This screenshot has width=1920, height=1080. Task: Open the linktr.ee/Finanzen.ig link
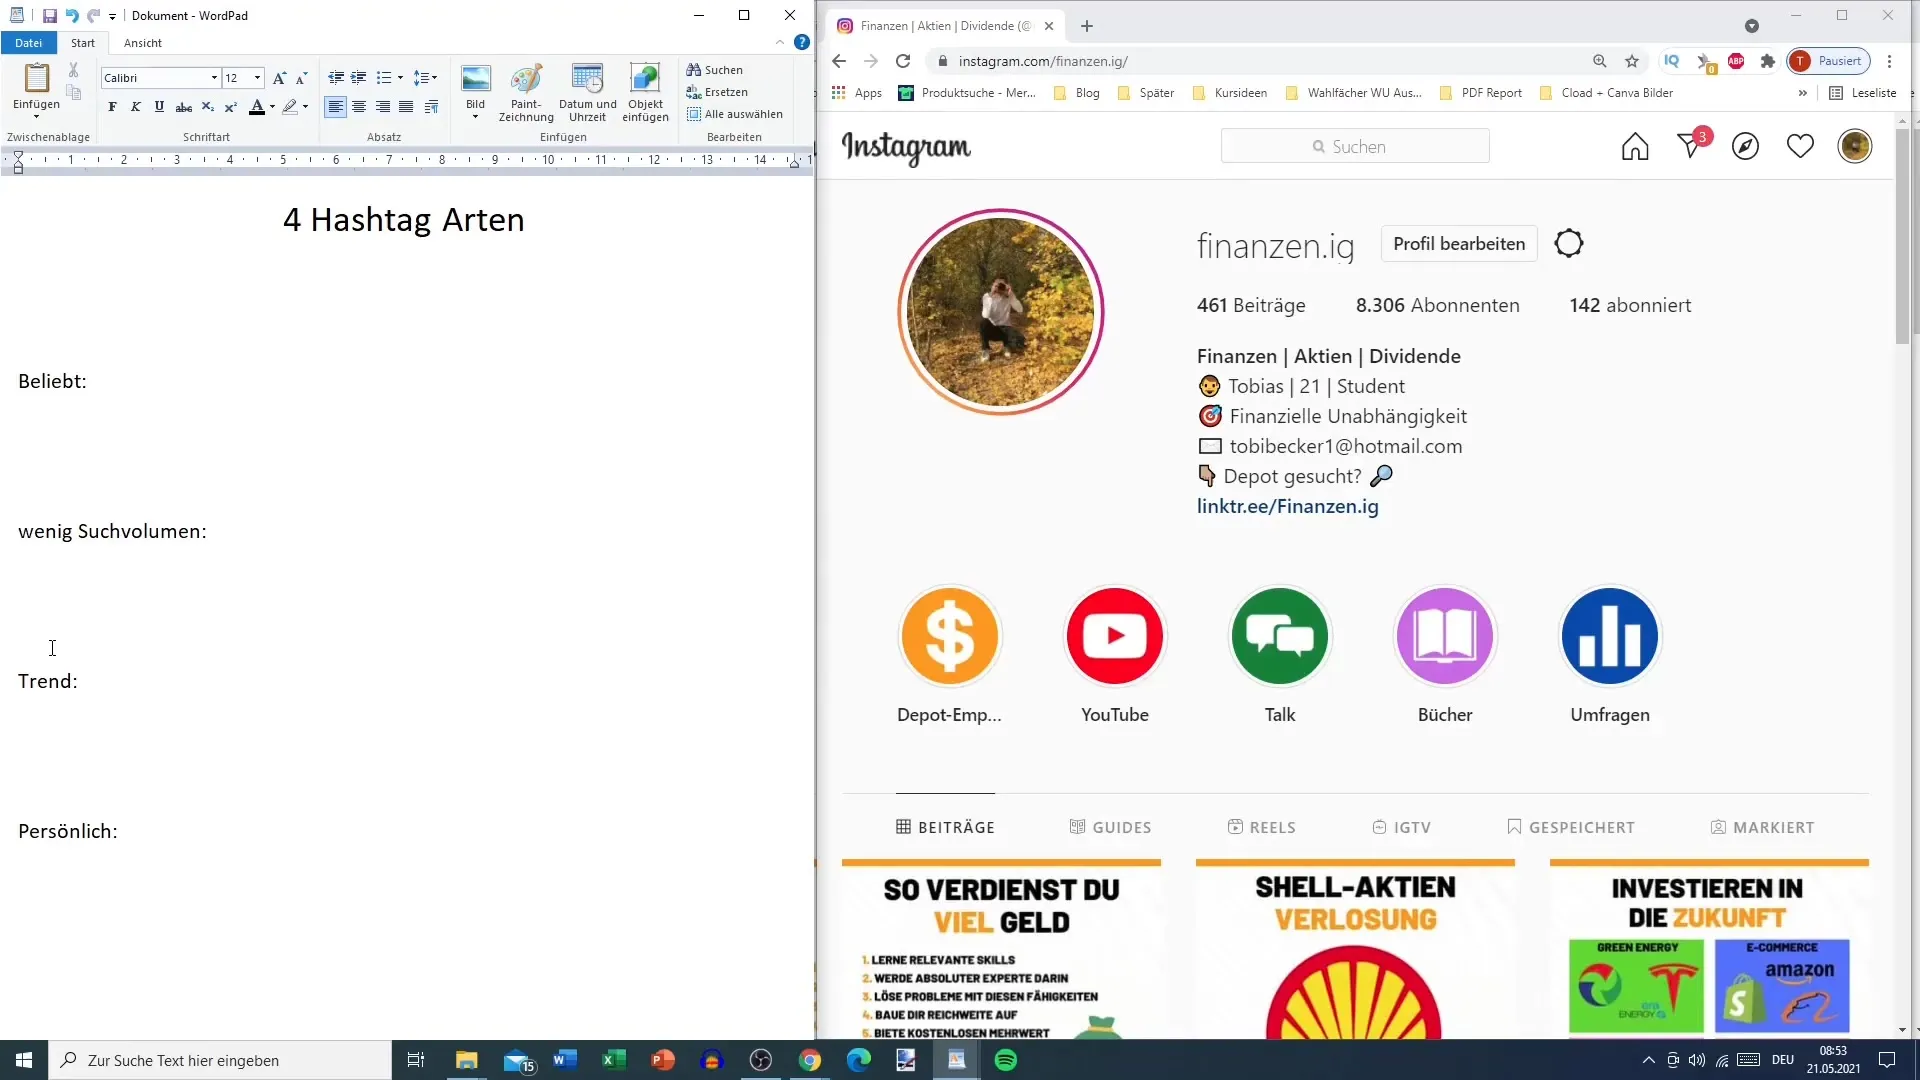[x=1287, y=506]
